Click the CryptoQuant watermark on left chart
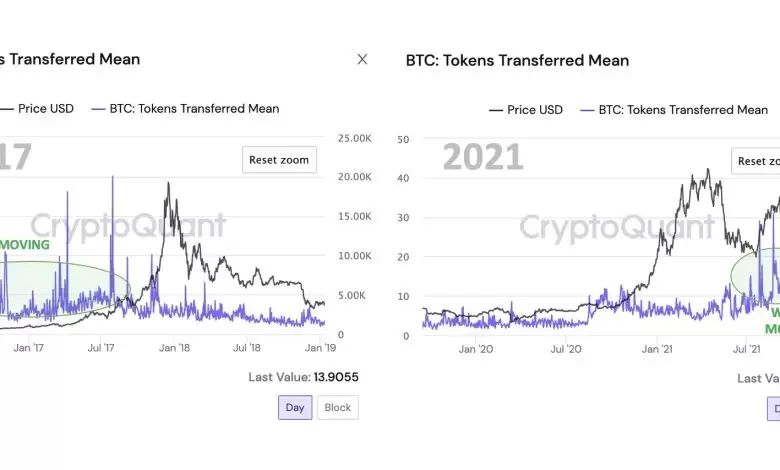Screen dimensions: 780x470 (x=127, y=226)
